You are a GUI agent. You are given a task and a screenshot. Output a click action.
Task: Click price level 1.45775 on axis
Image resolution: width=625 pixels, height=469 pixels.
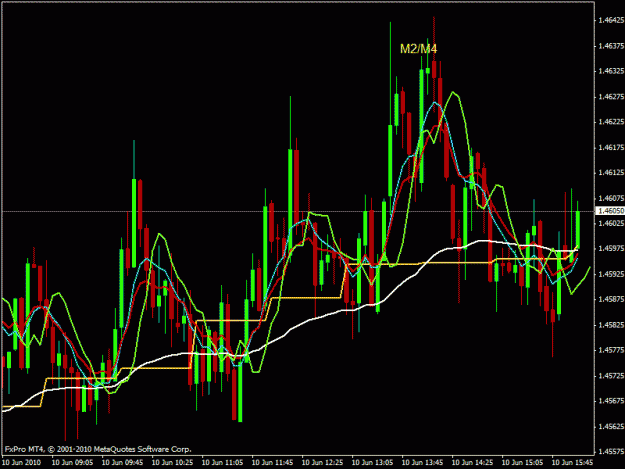pos(611,350)
